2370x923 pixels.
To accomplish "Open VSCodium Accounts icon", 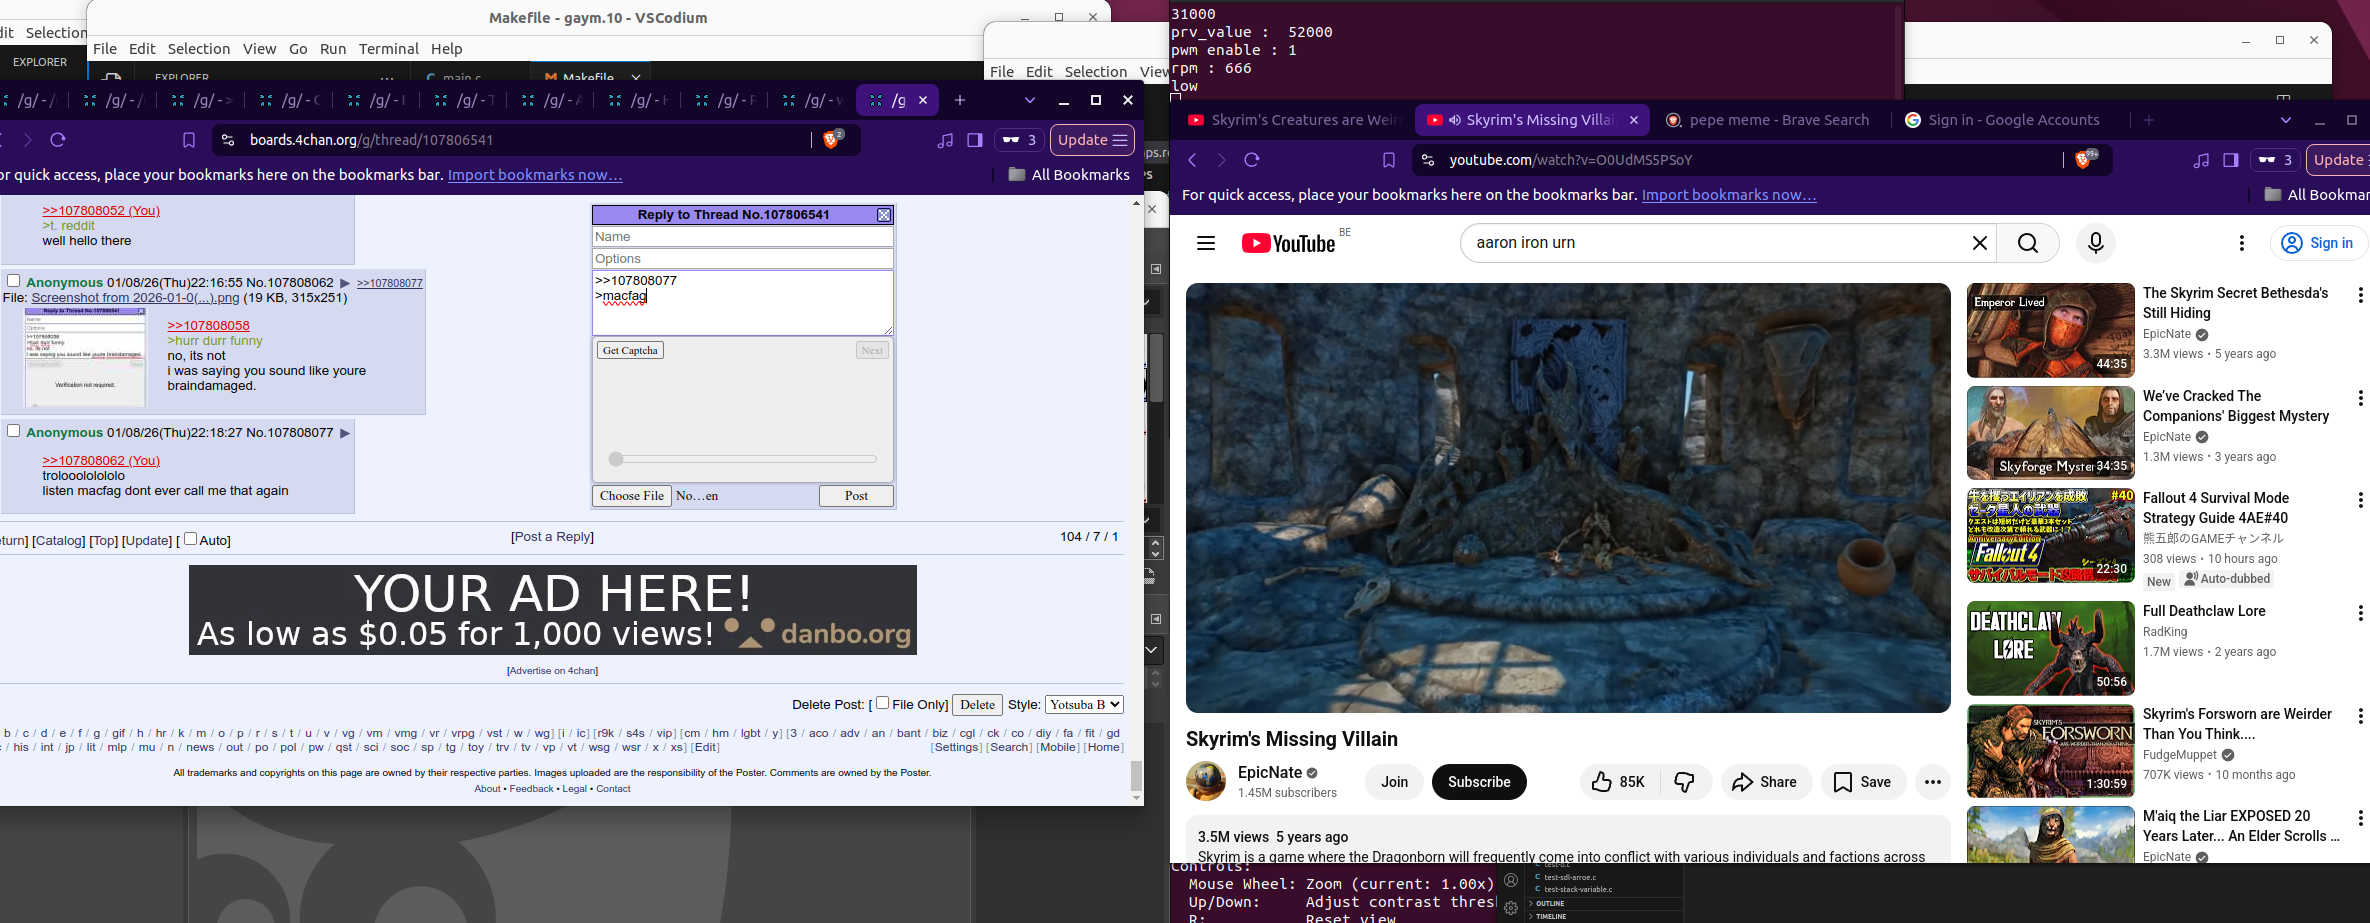I will pyautogui.click(x=1511, y=881).
